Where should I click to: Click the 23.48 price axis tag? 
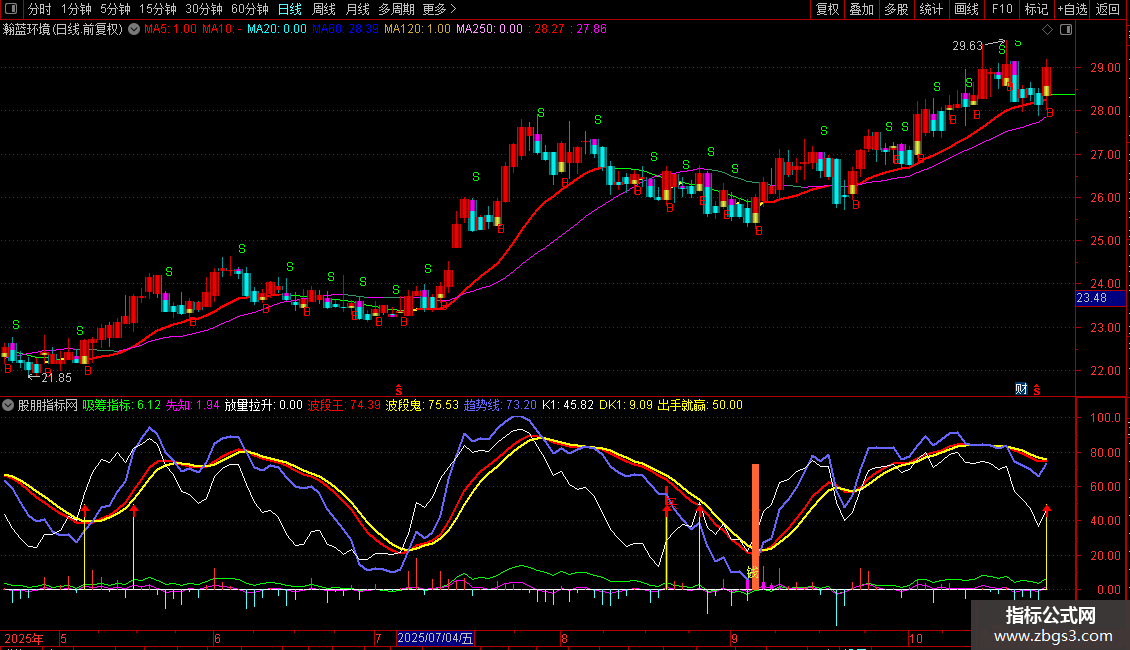[1100, 298]
